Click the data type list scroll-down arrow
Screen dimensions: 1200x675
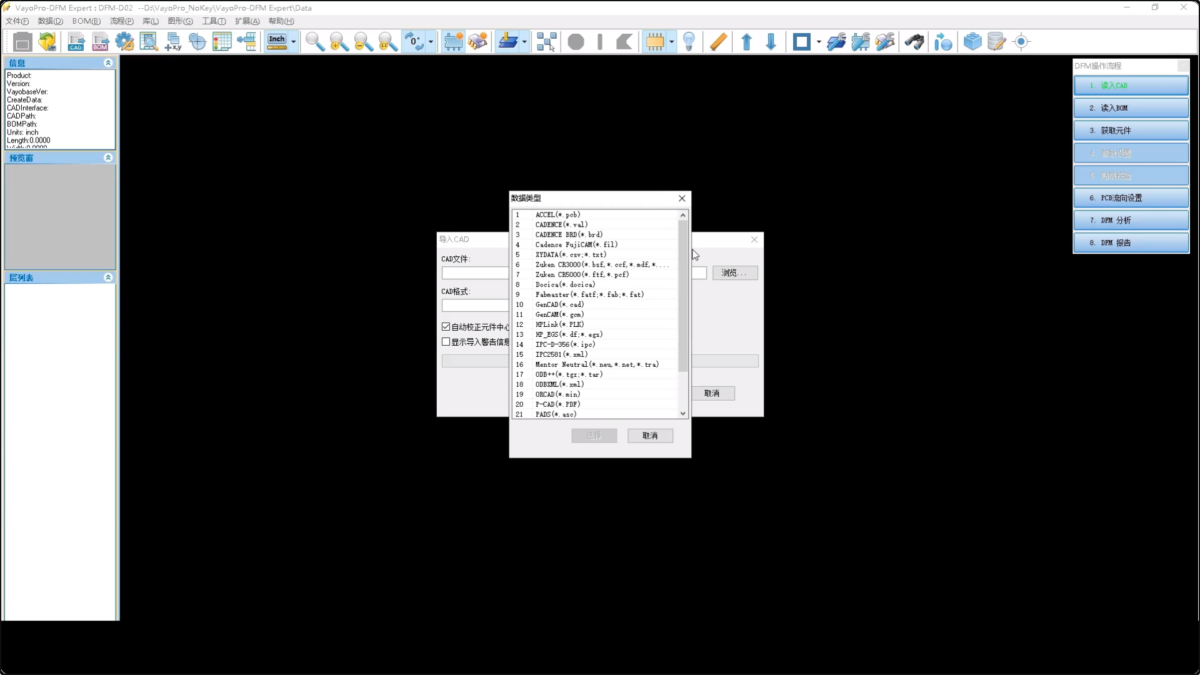point(684,413)
